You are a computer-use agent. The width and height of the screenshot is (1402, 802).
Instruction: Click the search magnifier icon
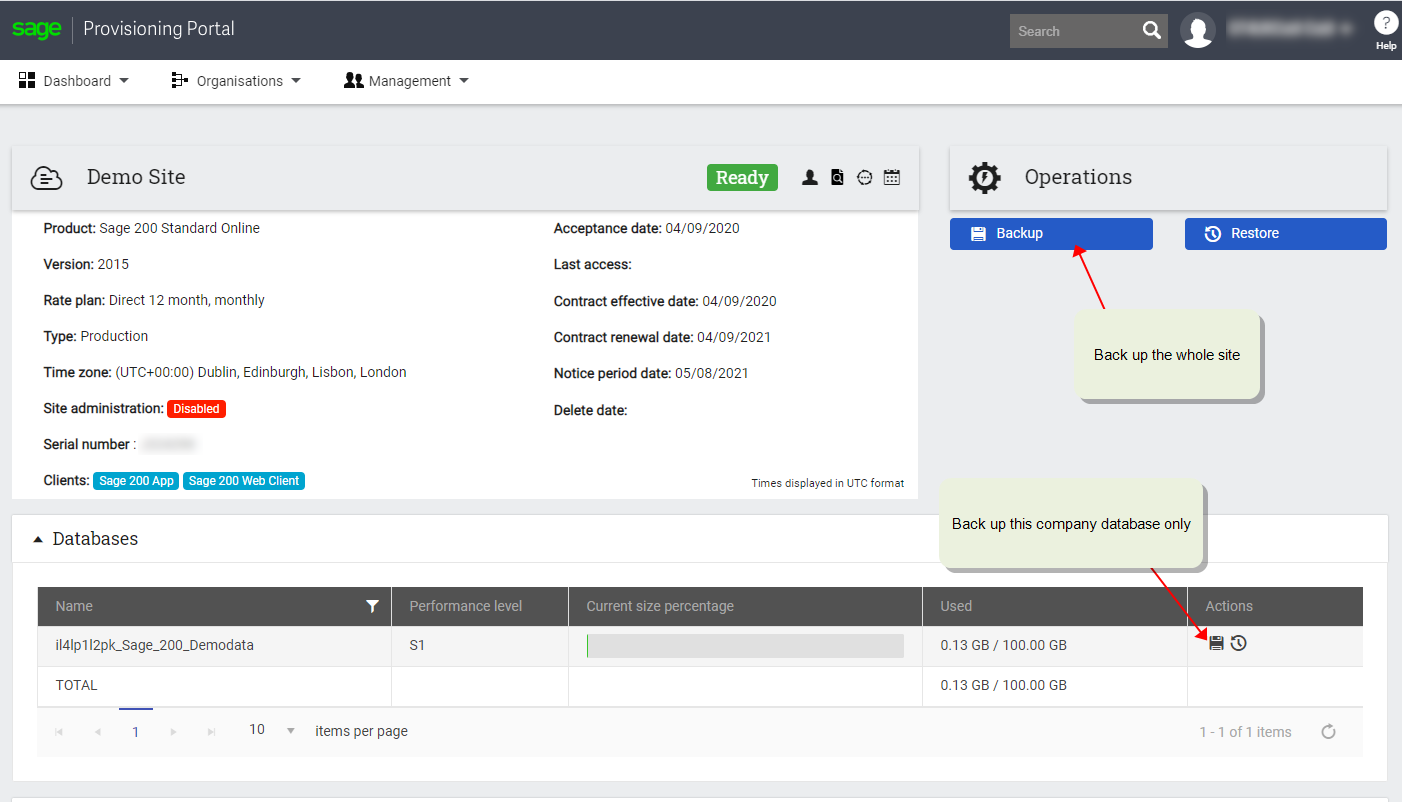tap(1152, 31)
